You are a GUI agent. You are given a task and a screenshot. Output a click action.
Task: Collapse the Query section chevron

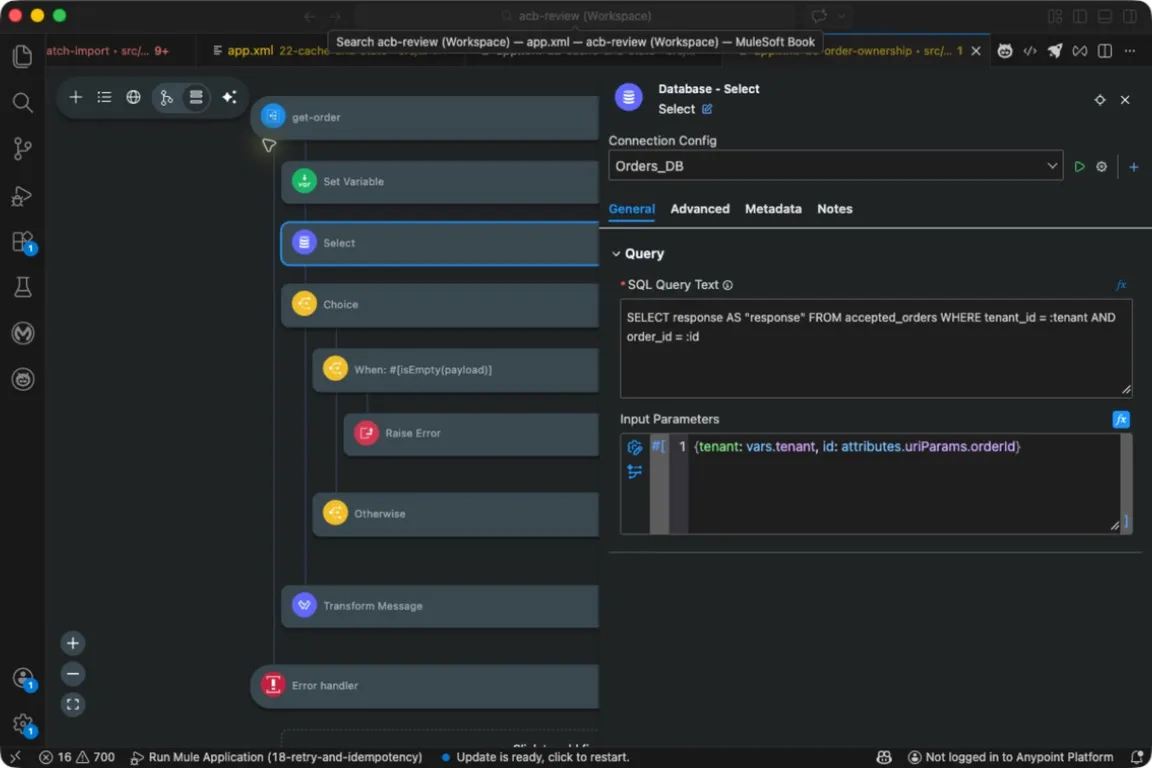tap(616, 254)
